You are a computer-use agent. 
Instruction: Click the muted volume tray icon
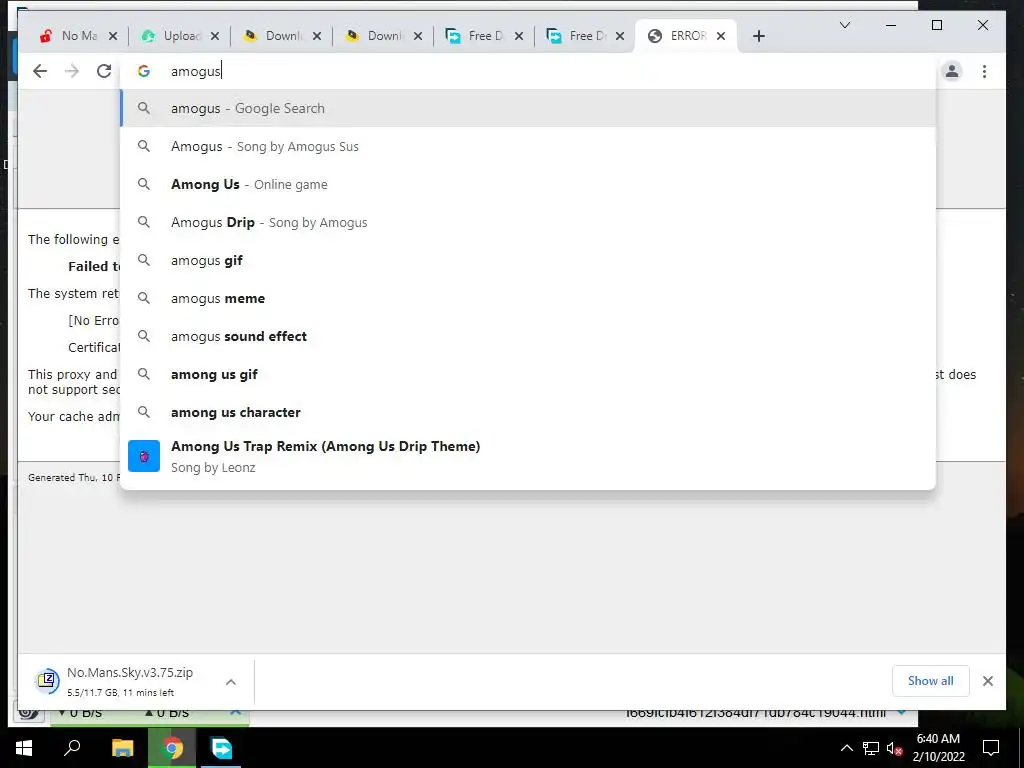click(894, 748)
